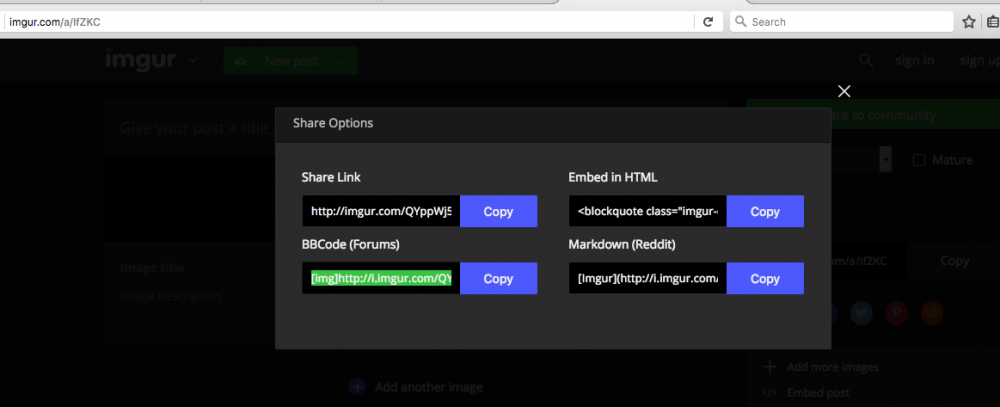
Task: Expand the New post dropdown arrow
Action: pyautogui.click(x=341, y=61)
